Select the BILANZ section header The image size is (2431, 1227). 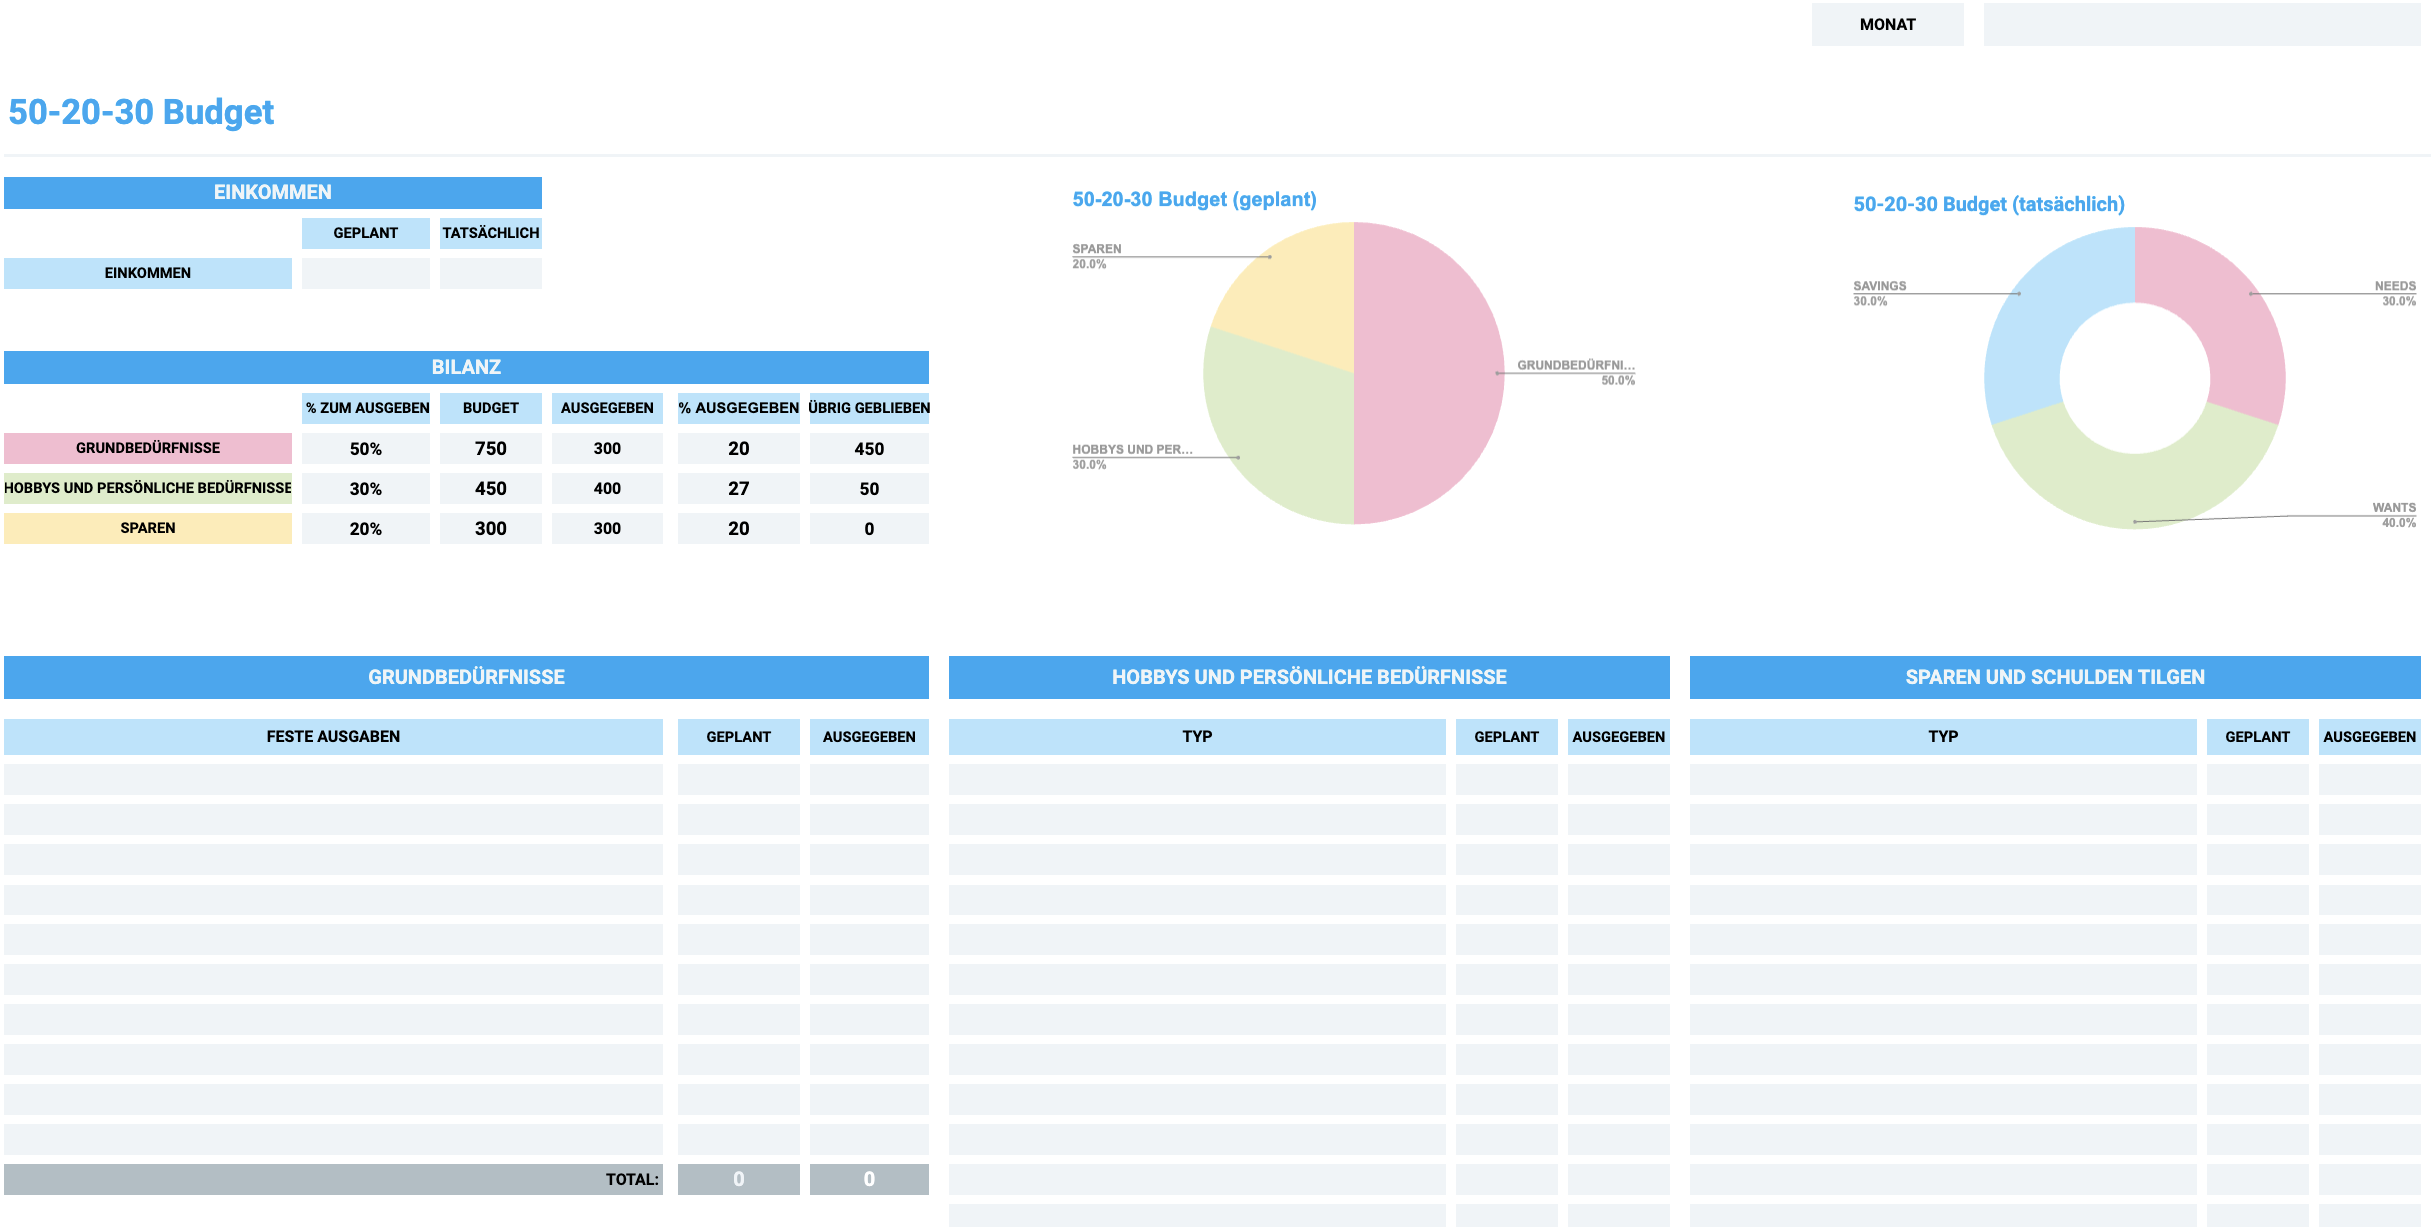[466, 367]
